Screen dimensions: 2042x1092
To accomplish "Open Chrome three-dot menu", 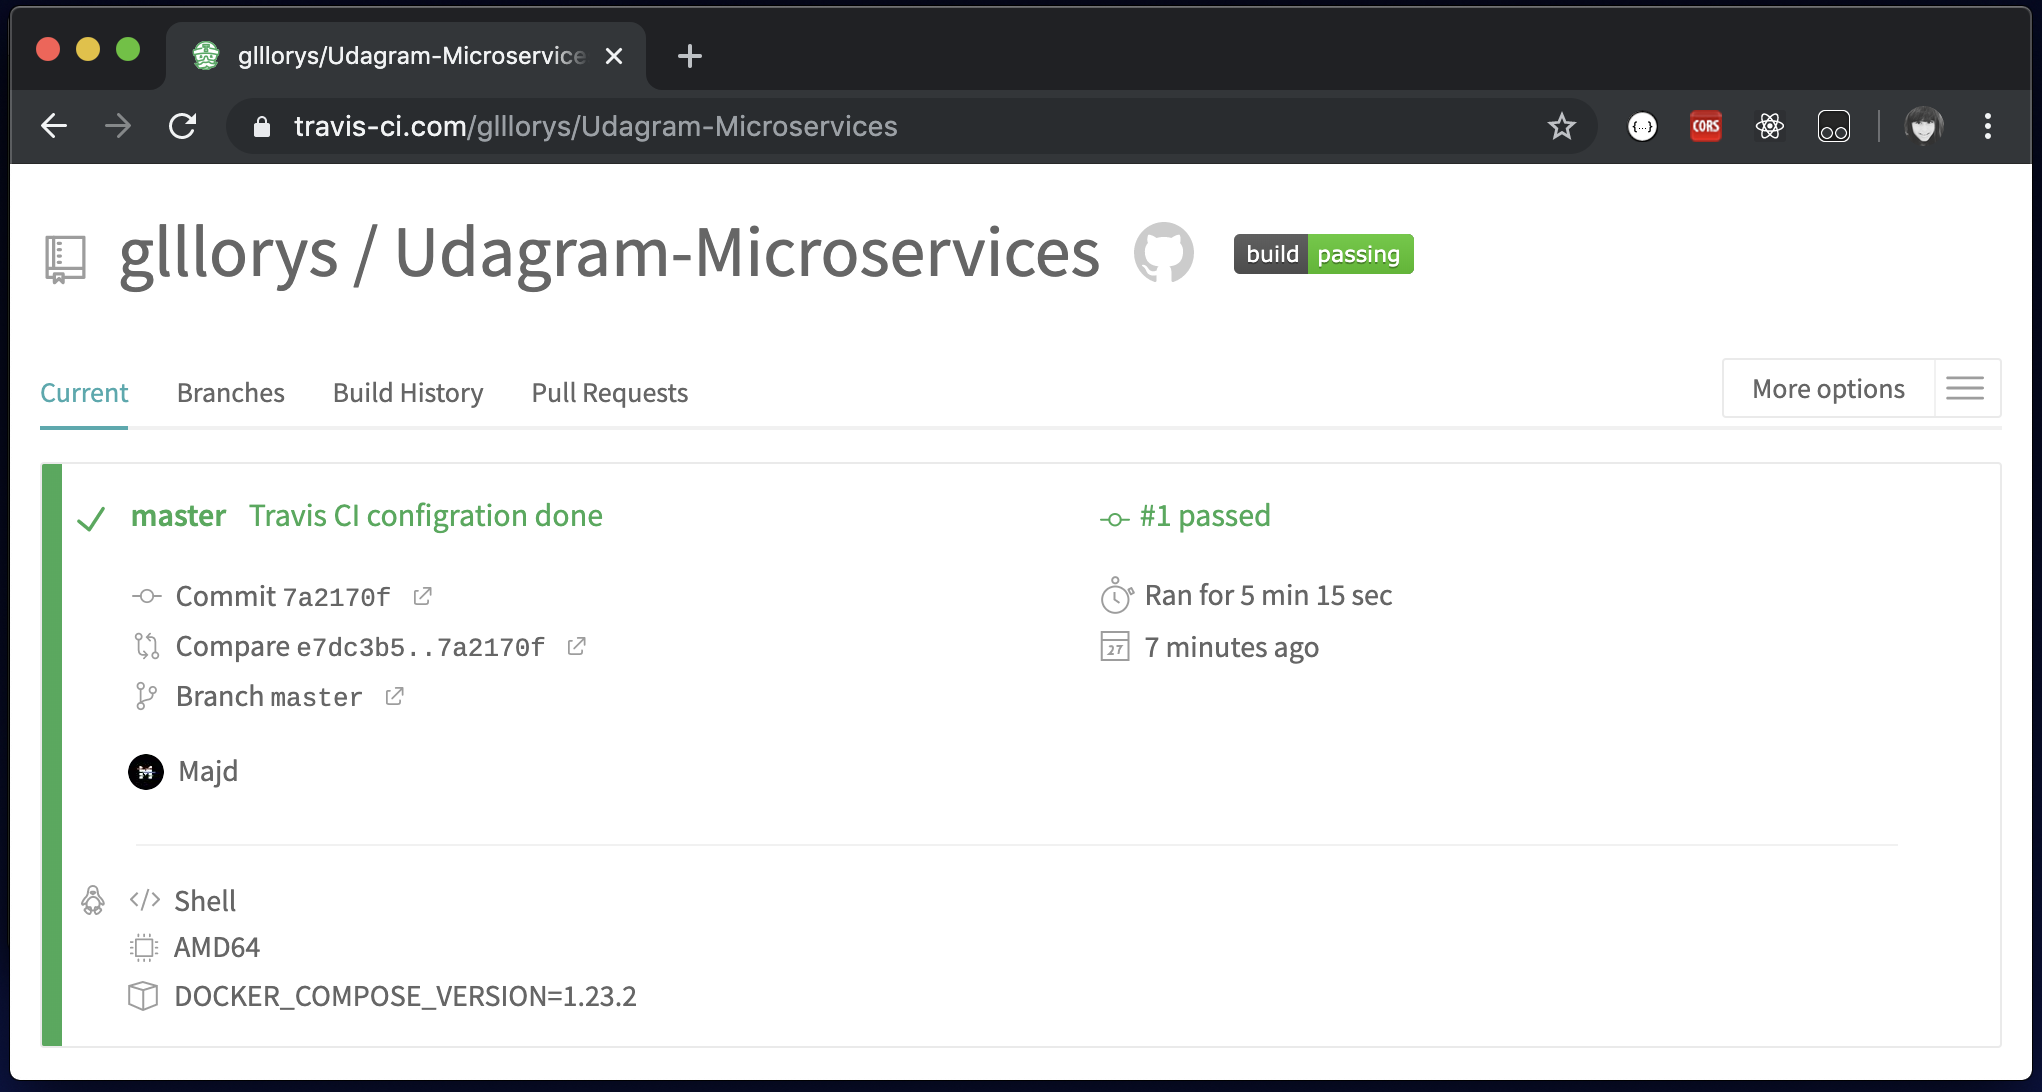I will (x=1987, y=127).
